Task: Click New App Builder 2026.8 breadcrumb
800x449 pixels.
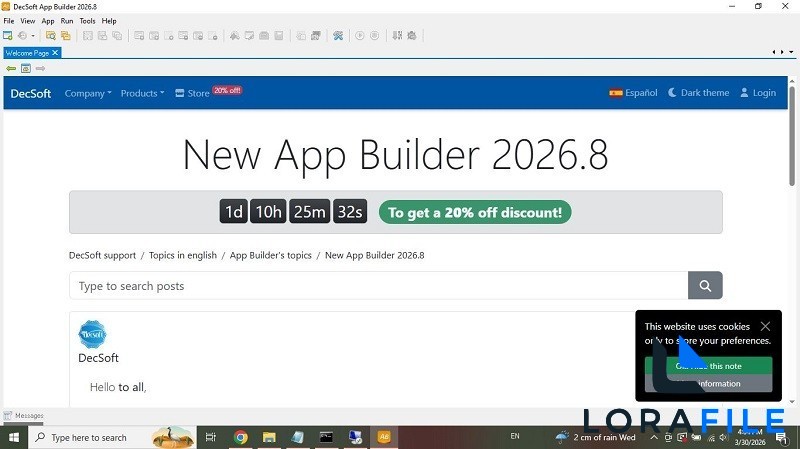Action: tap(374, 255)
